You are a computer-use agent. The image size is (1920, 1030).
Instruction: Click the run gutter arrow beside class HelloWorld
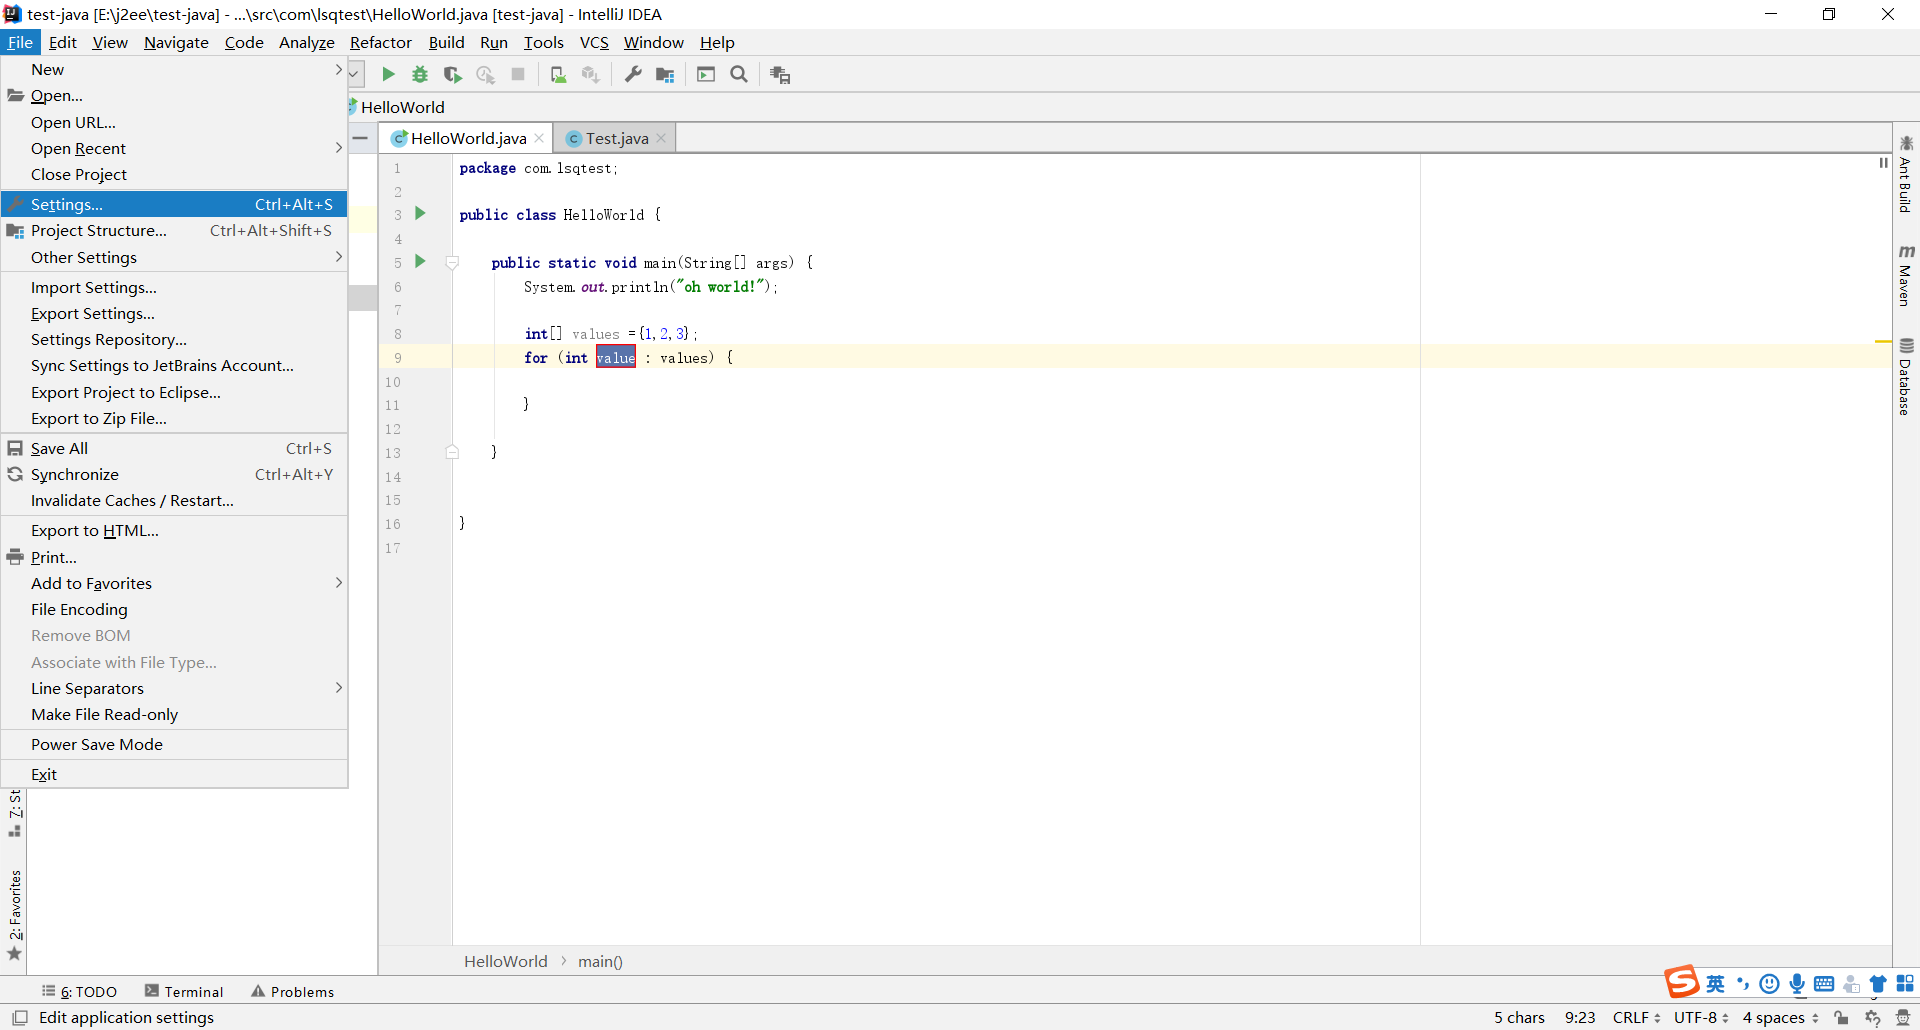click(420, 214)
